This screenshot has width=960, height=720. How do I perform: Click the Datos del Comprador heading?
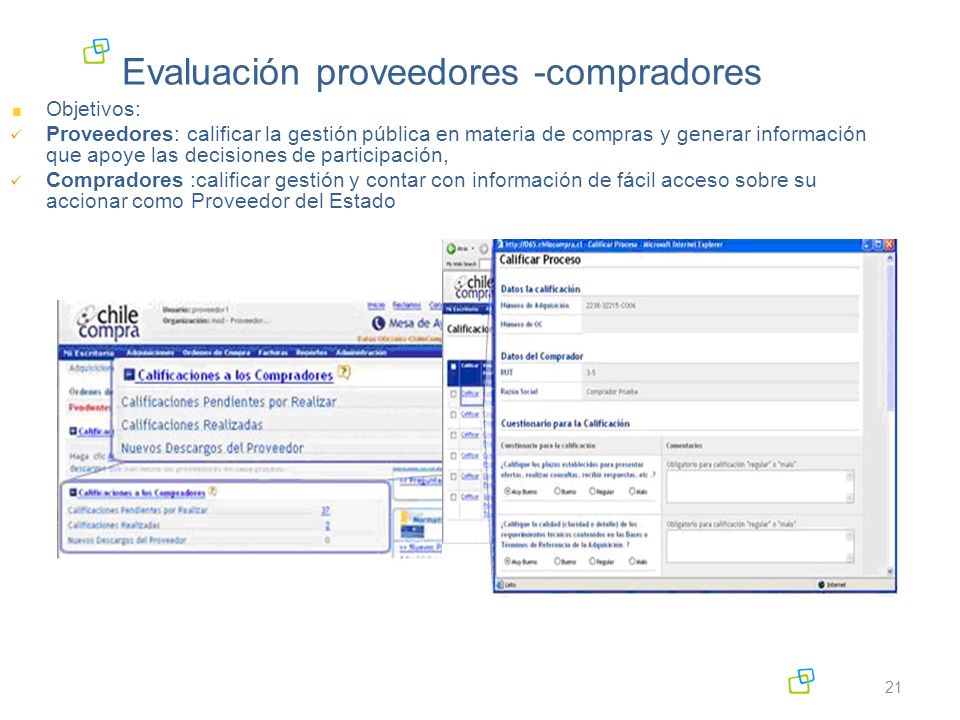[541, 356]
